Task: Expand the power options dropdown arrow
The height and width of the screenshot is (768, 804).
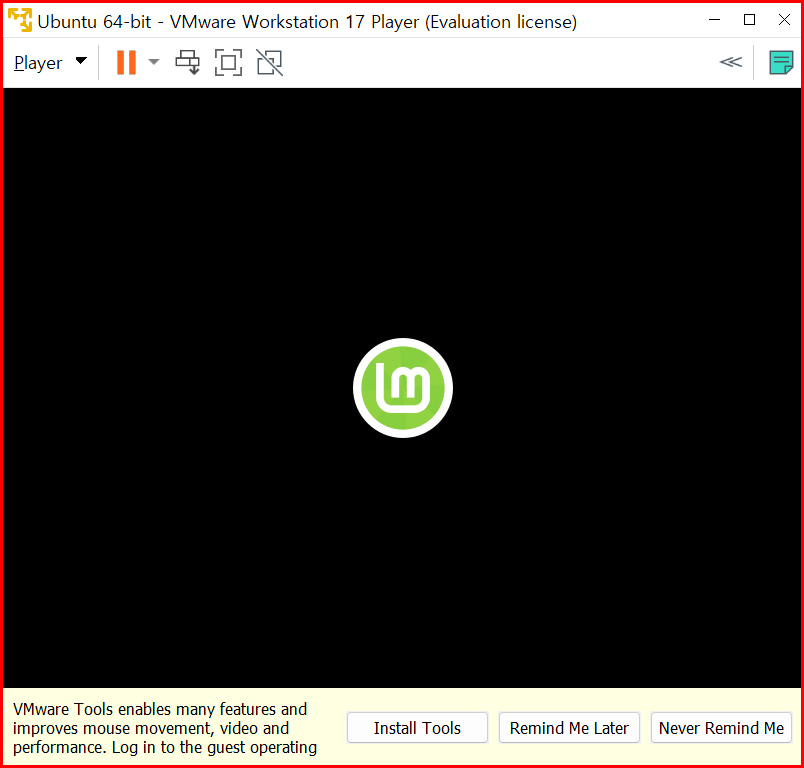Action: pyautogui.click(x=153, y=63)
